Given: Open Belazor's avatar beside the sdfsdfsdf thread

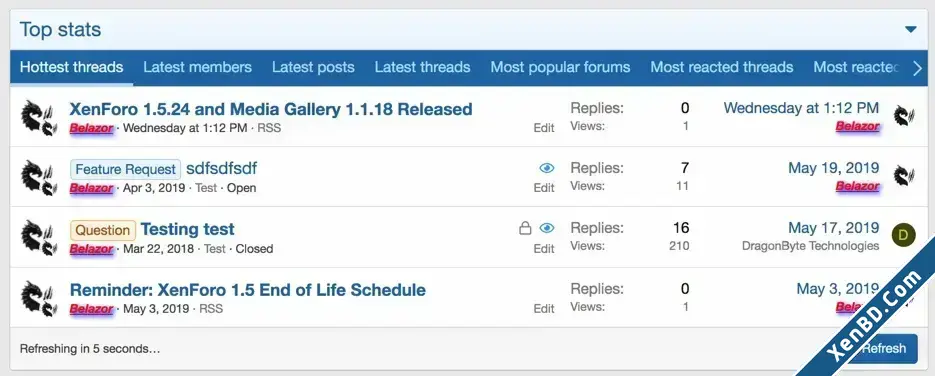Looking at the screenshot, I should click(39, 177).
